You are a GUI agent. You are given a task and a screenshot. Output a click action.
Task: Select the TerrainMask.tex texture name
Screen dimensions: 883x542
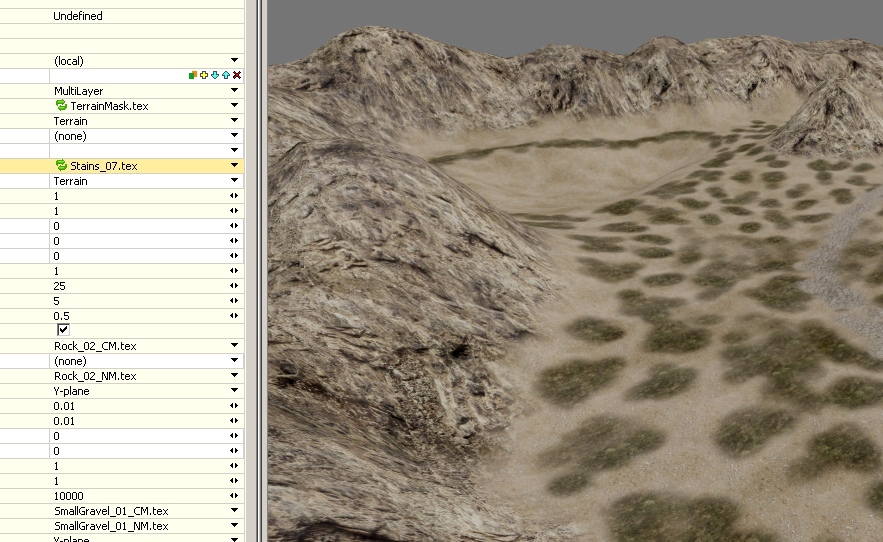click(x=109, y=106)
